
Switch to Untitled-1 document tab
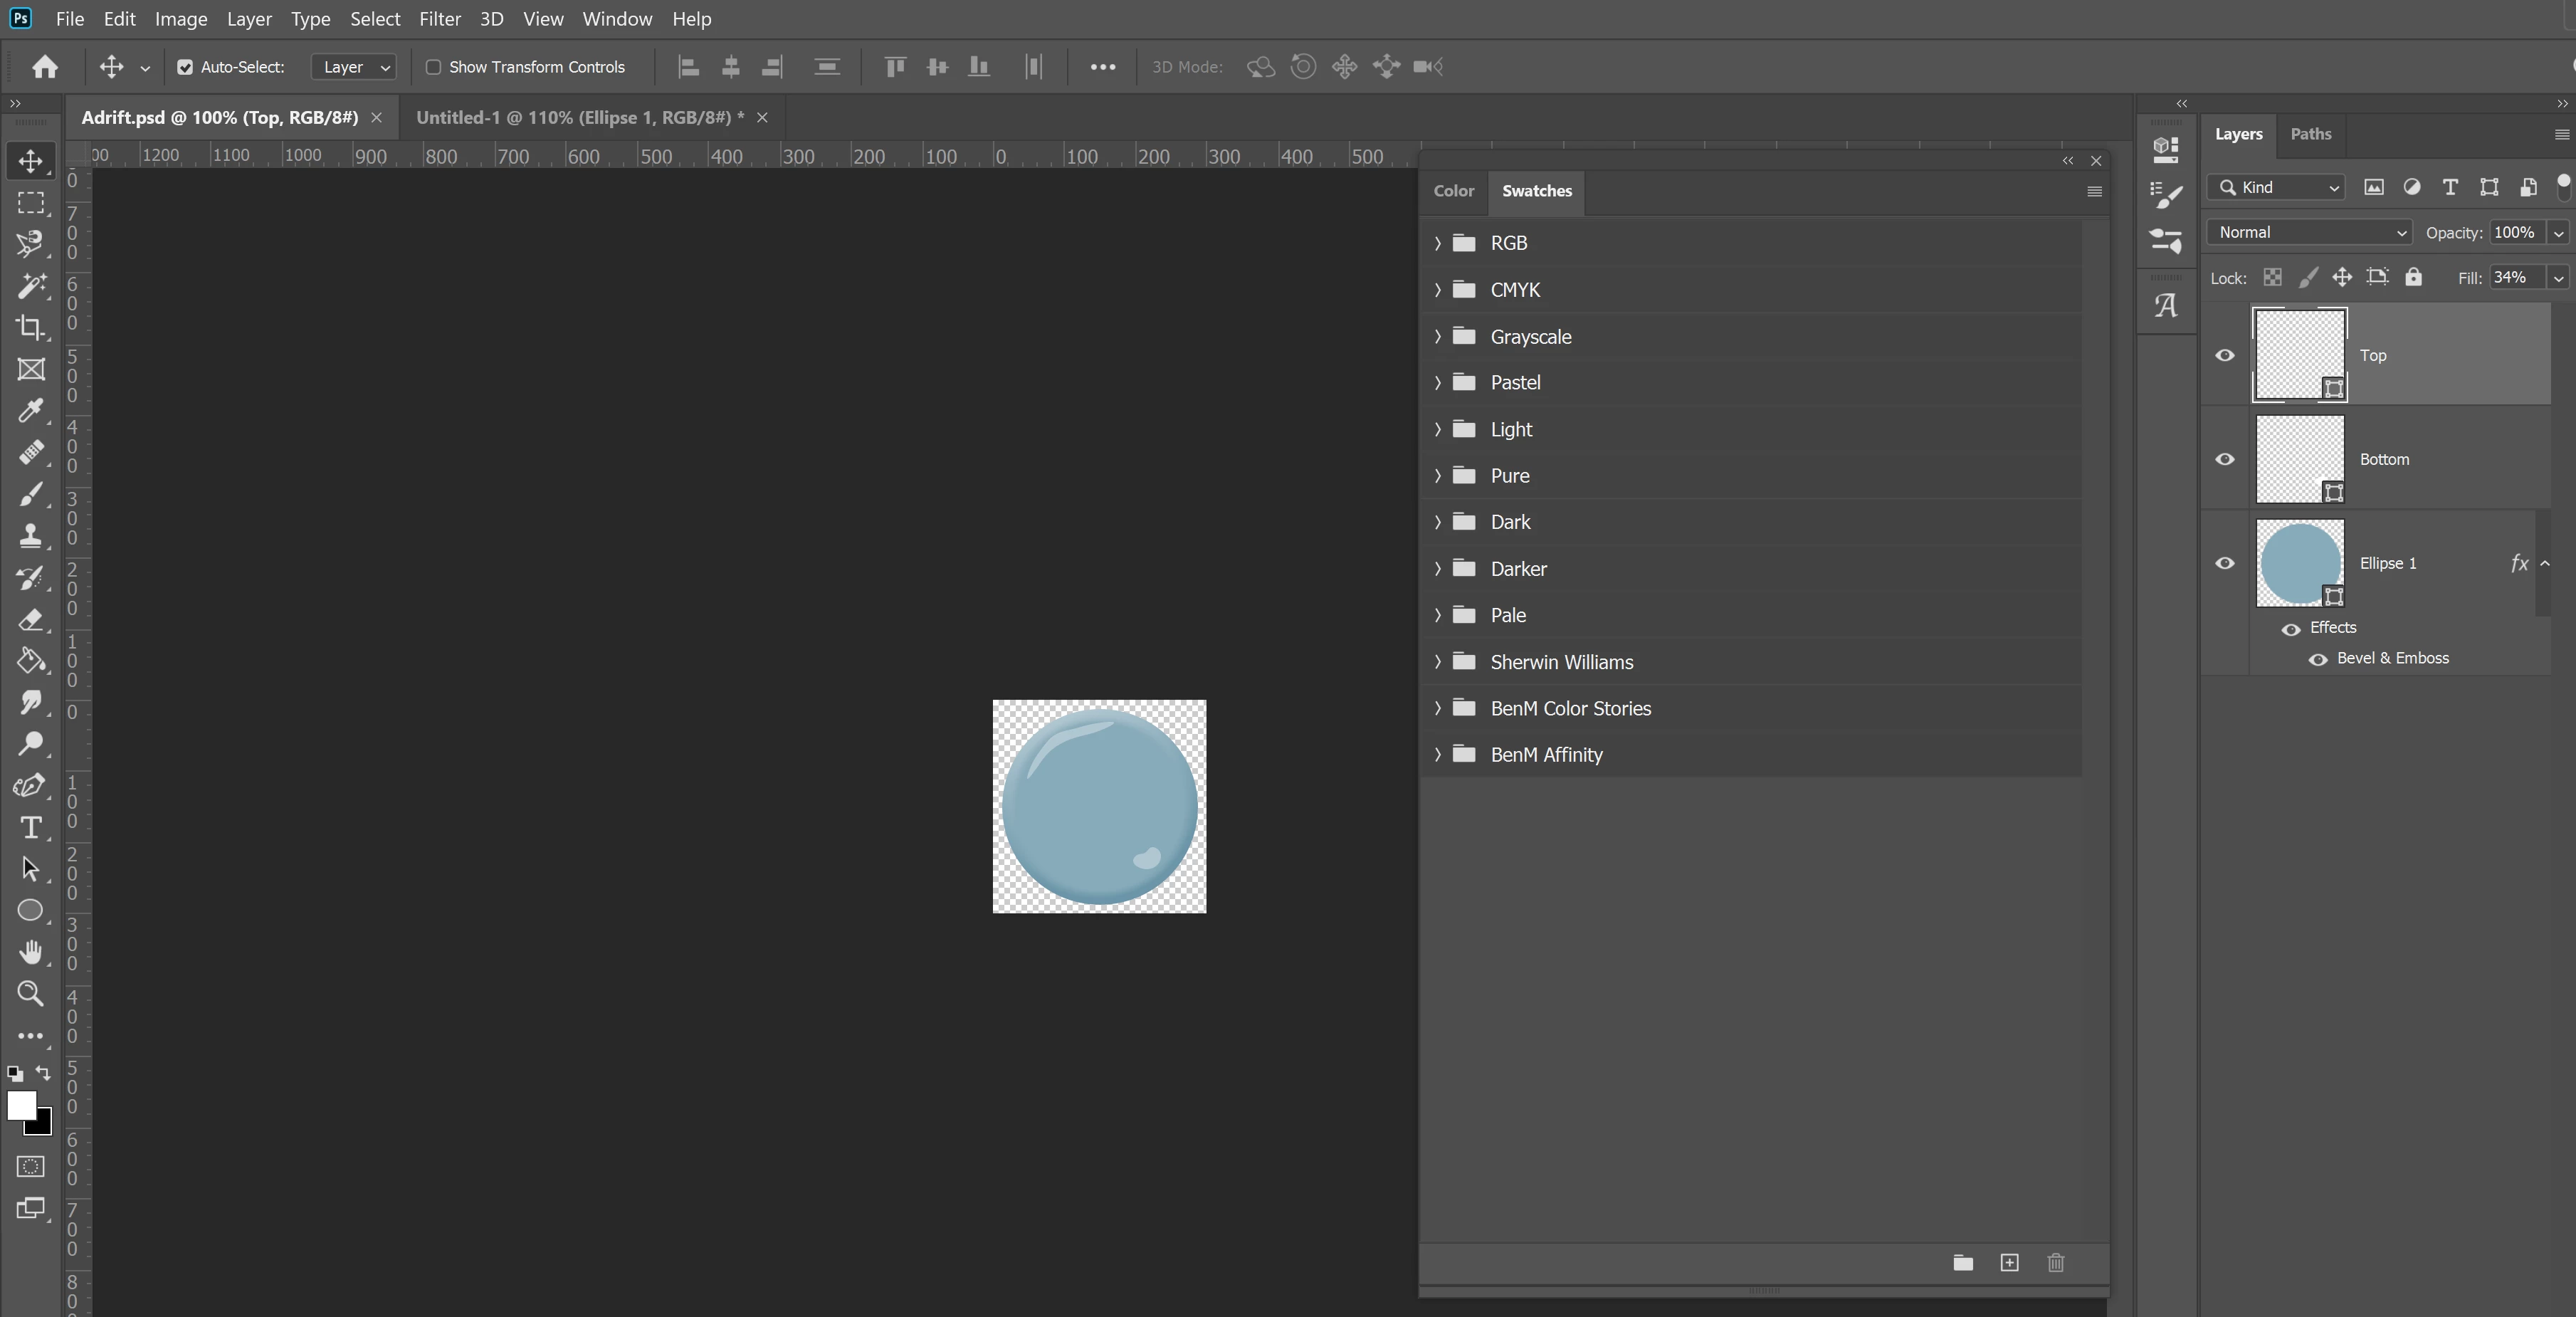coord(580,118)
